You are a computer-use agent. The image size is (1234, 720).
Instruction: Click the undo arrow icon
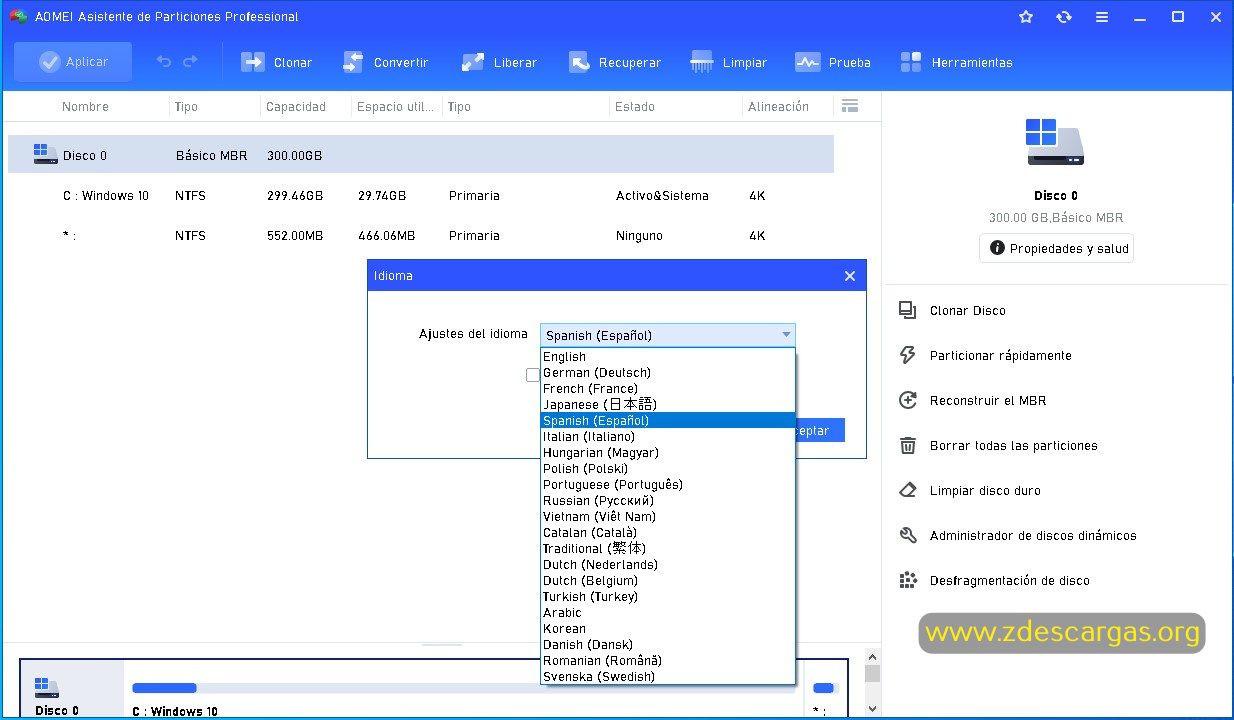click(x=164, y=62)
